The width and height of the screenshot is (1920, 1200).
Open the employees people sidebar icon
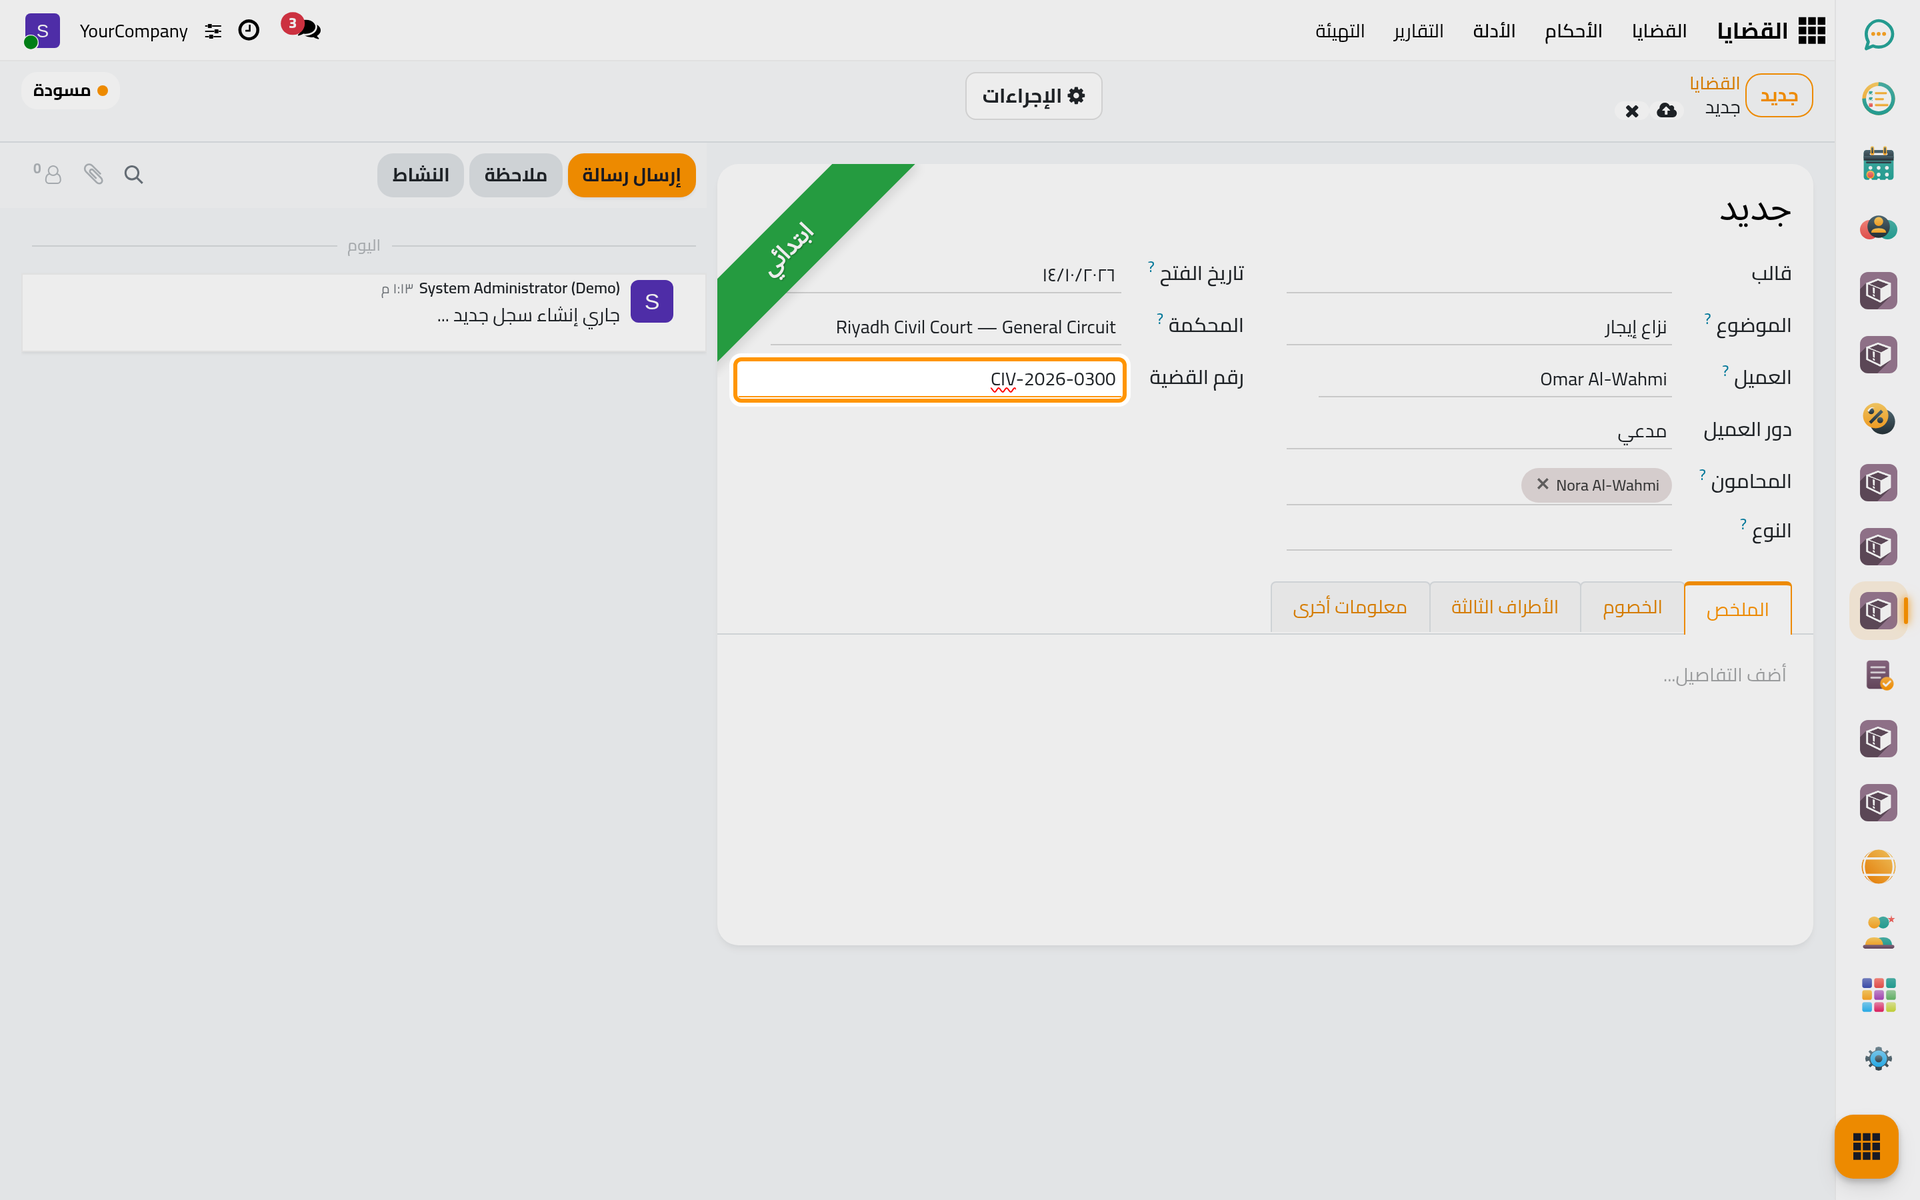pos(1878,931)
